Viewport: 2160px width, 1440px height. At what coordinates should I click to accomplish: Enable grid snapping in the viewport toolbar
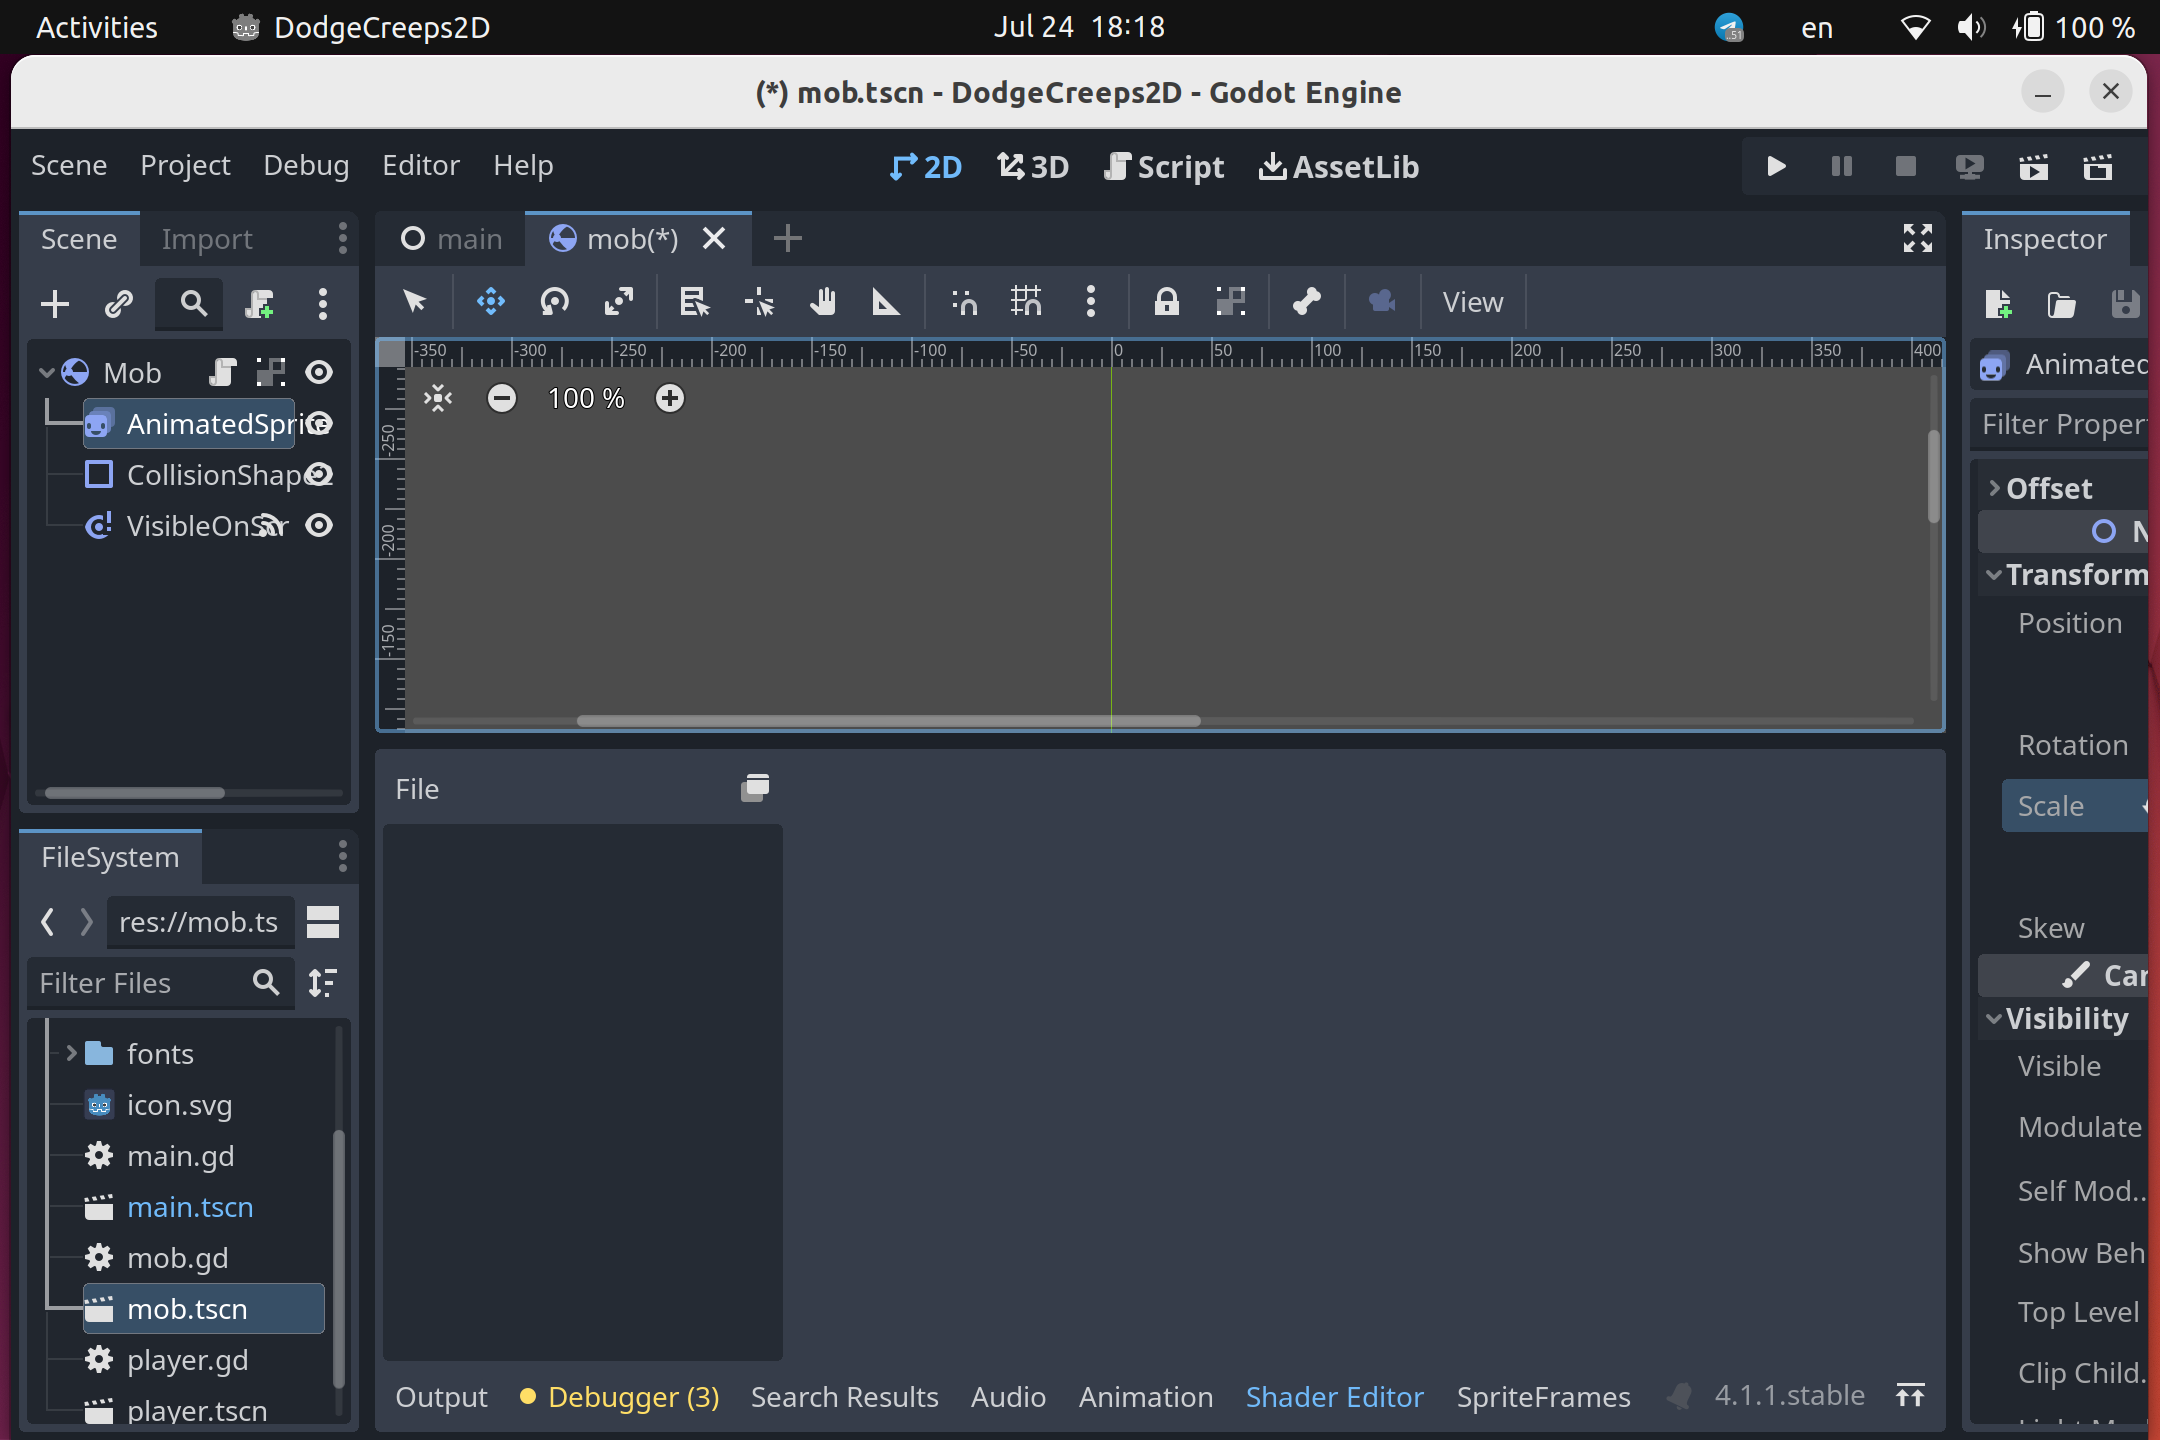[1025, 302]
